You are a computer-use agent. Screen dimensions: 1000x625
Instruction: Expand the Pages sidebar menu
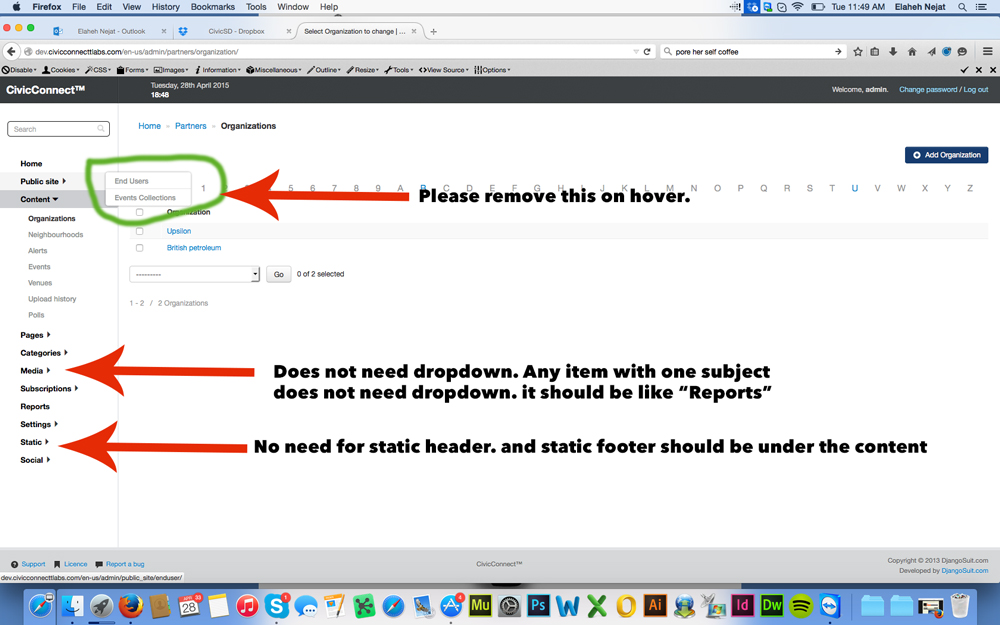click(35, 335)
